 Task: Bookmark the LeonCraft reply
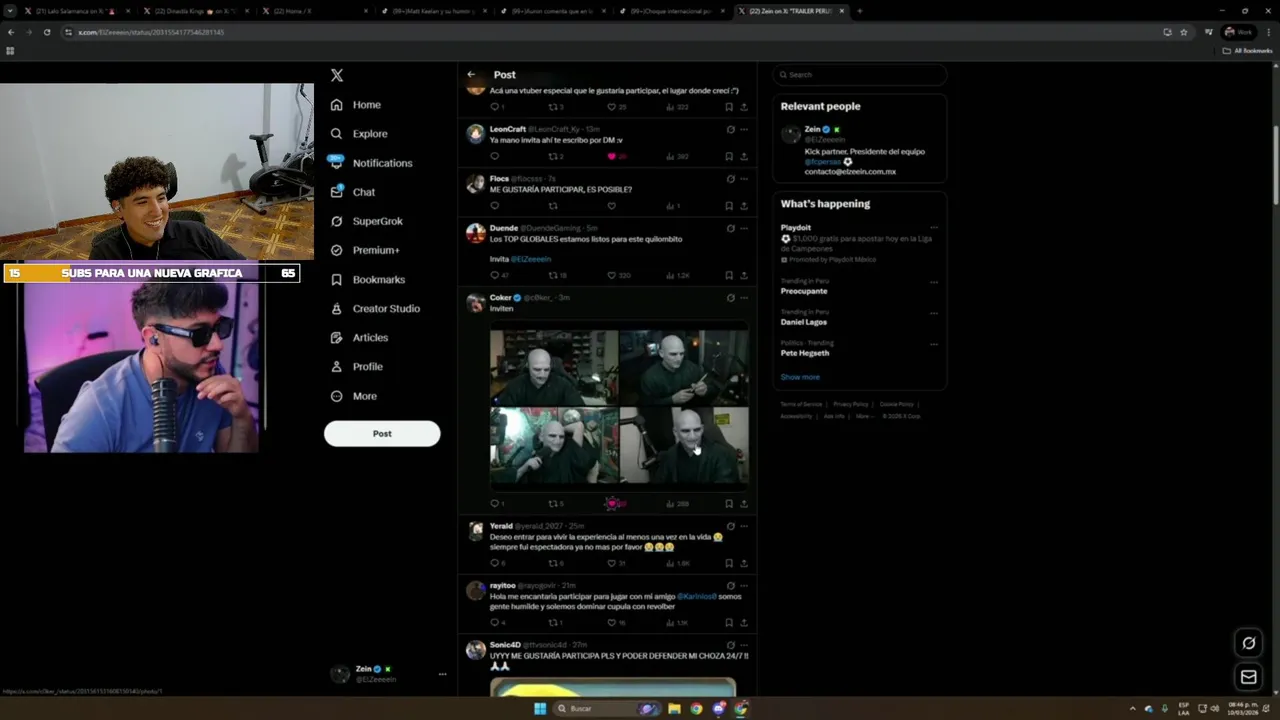point(728,156)
